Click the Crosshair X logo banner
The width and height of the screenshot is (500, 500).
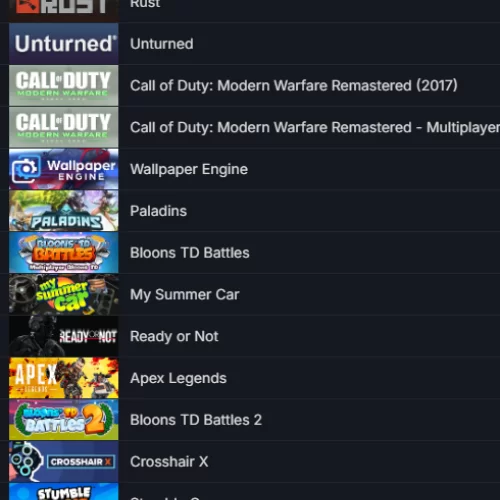(x=64, y=462)
